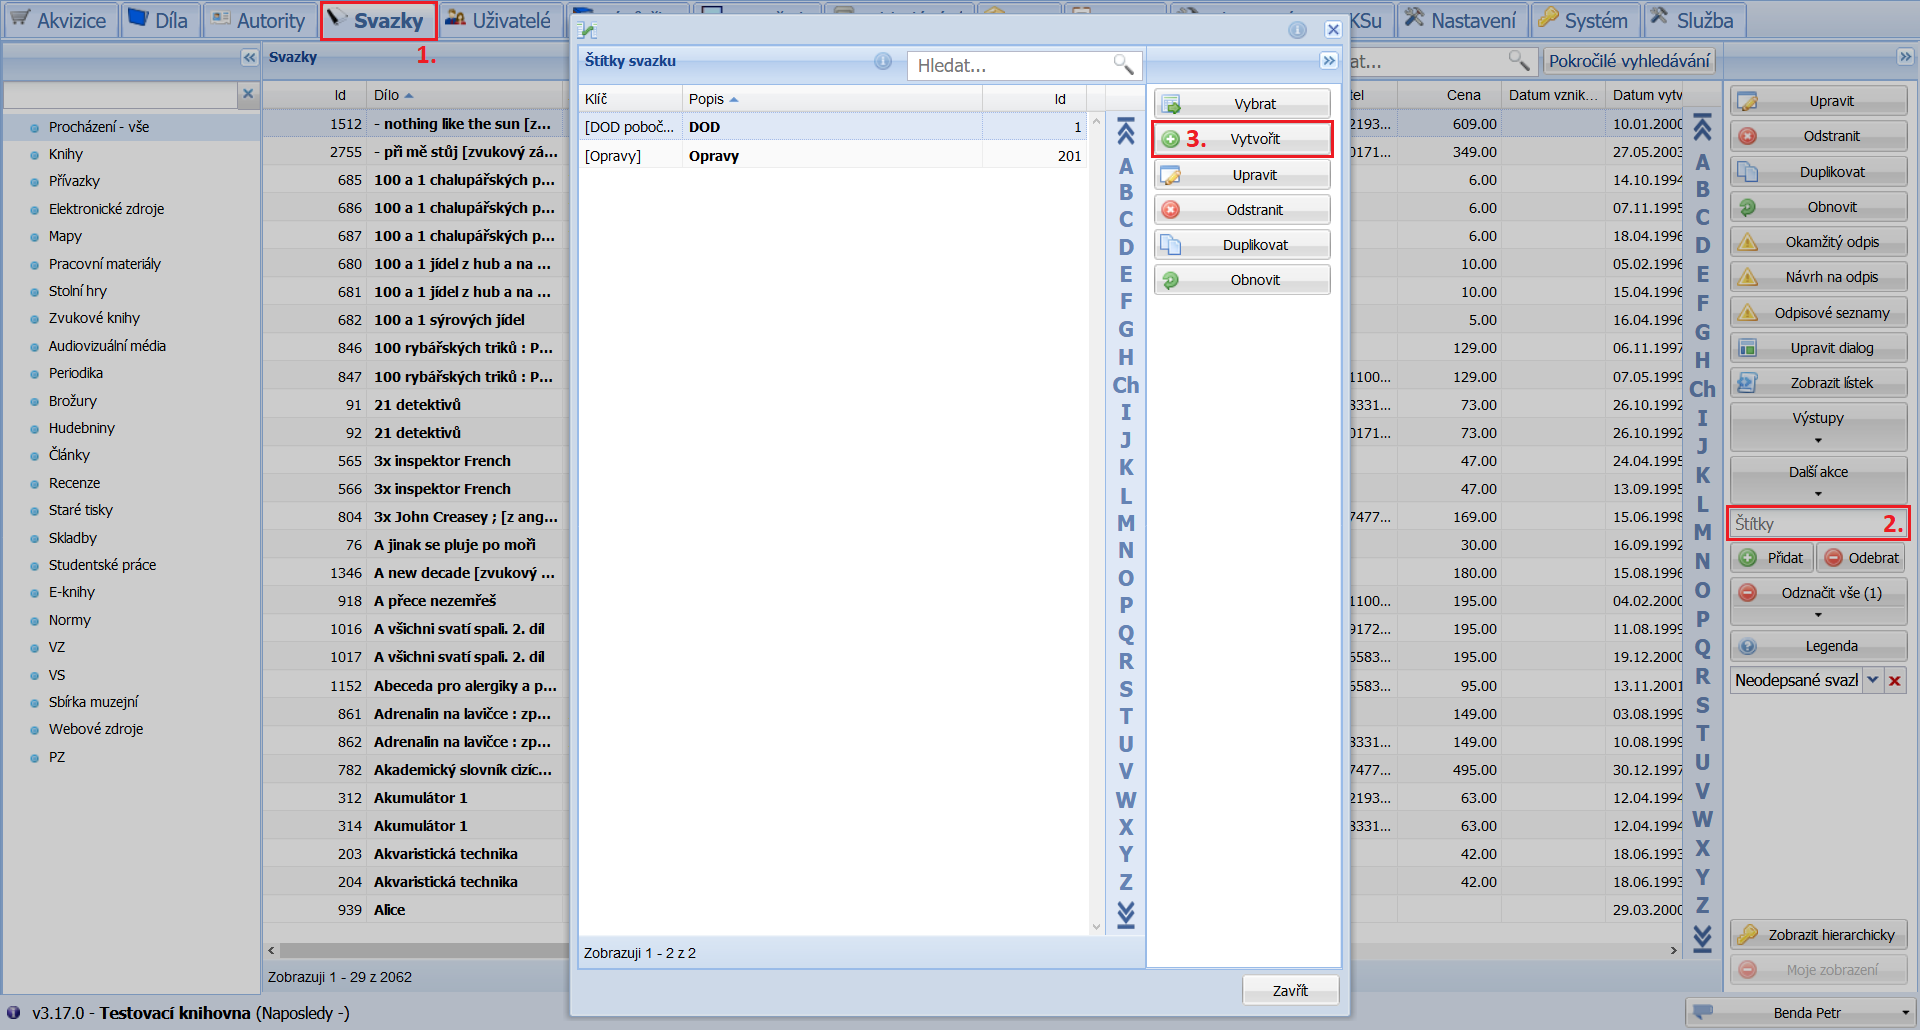Screen dimensions: 1920x1030
Task: Open Neodepsané svazky combo box arrow
Action: (x=1872, y=680)
